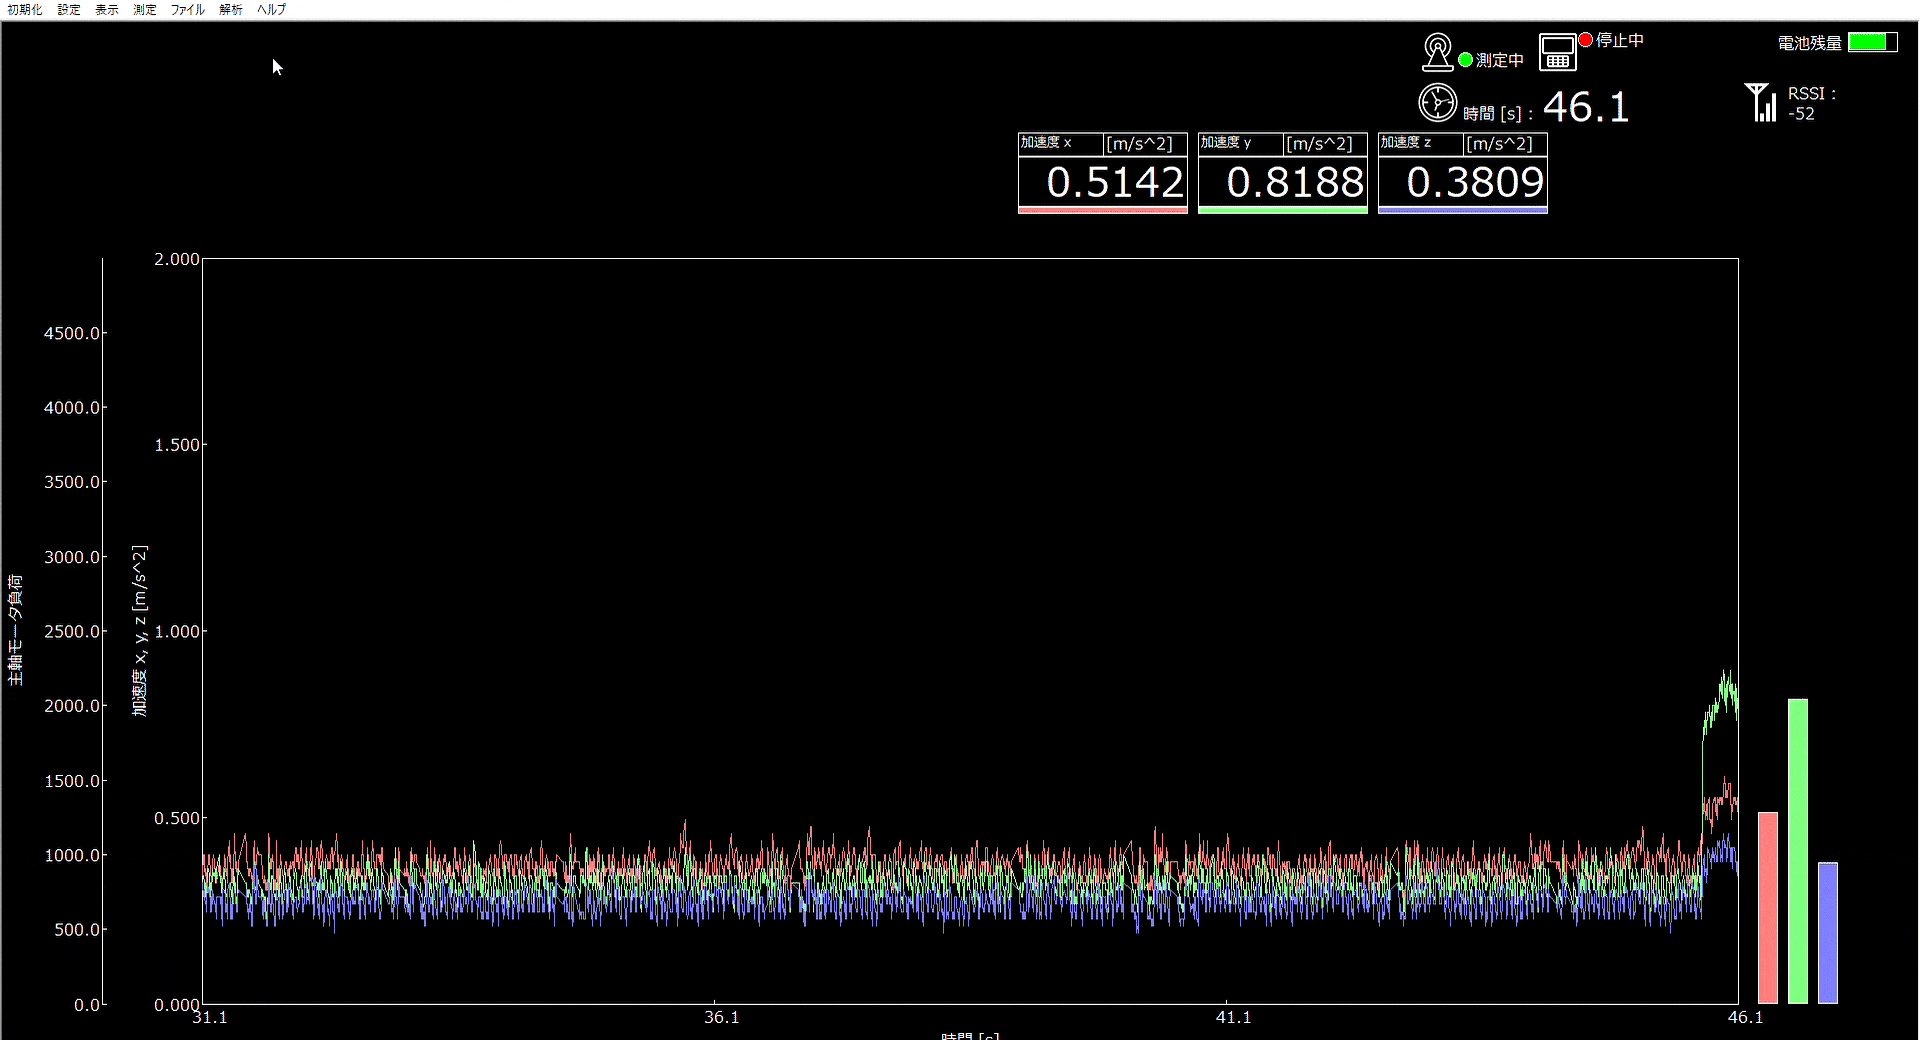Screen dimensions: 1920x1040
Task: Click the red 停止中 status indicator
Action: pyautogui.click(x=1585, y=40)
